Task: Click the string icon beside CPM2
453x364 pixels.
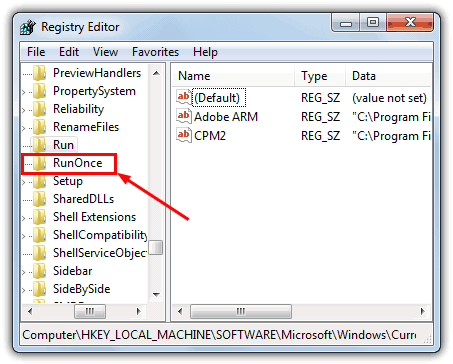Action: click(184, 135)
